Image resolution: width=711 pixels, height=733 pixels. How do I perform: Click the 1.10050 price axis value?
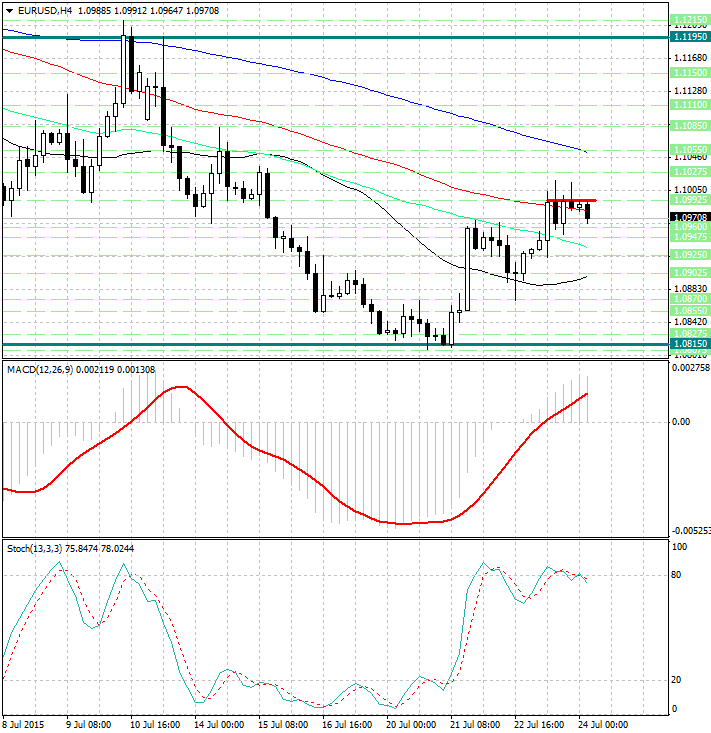tap(690, 190)
